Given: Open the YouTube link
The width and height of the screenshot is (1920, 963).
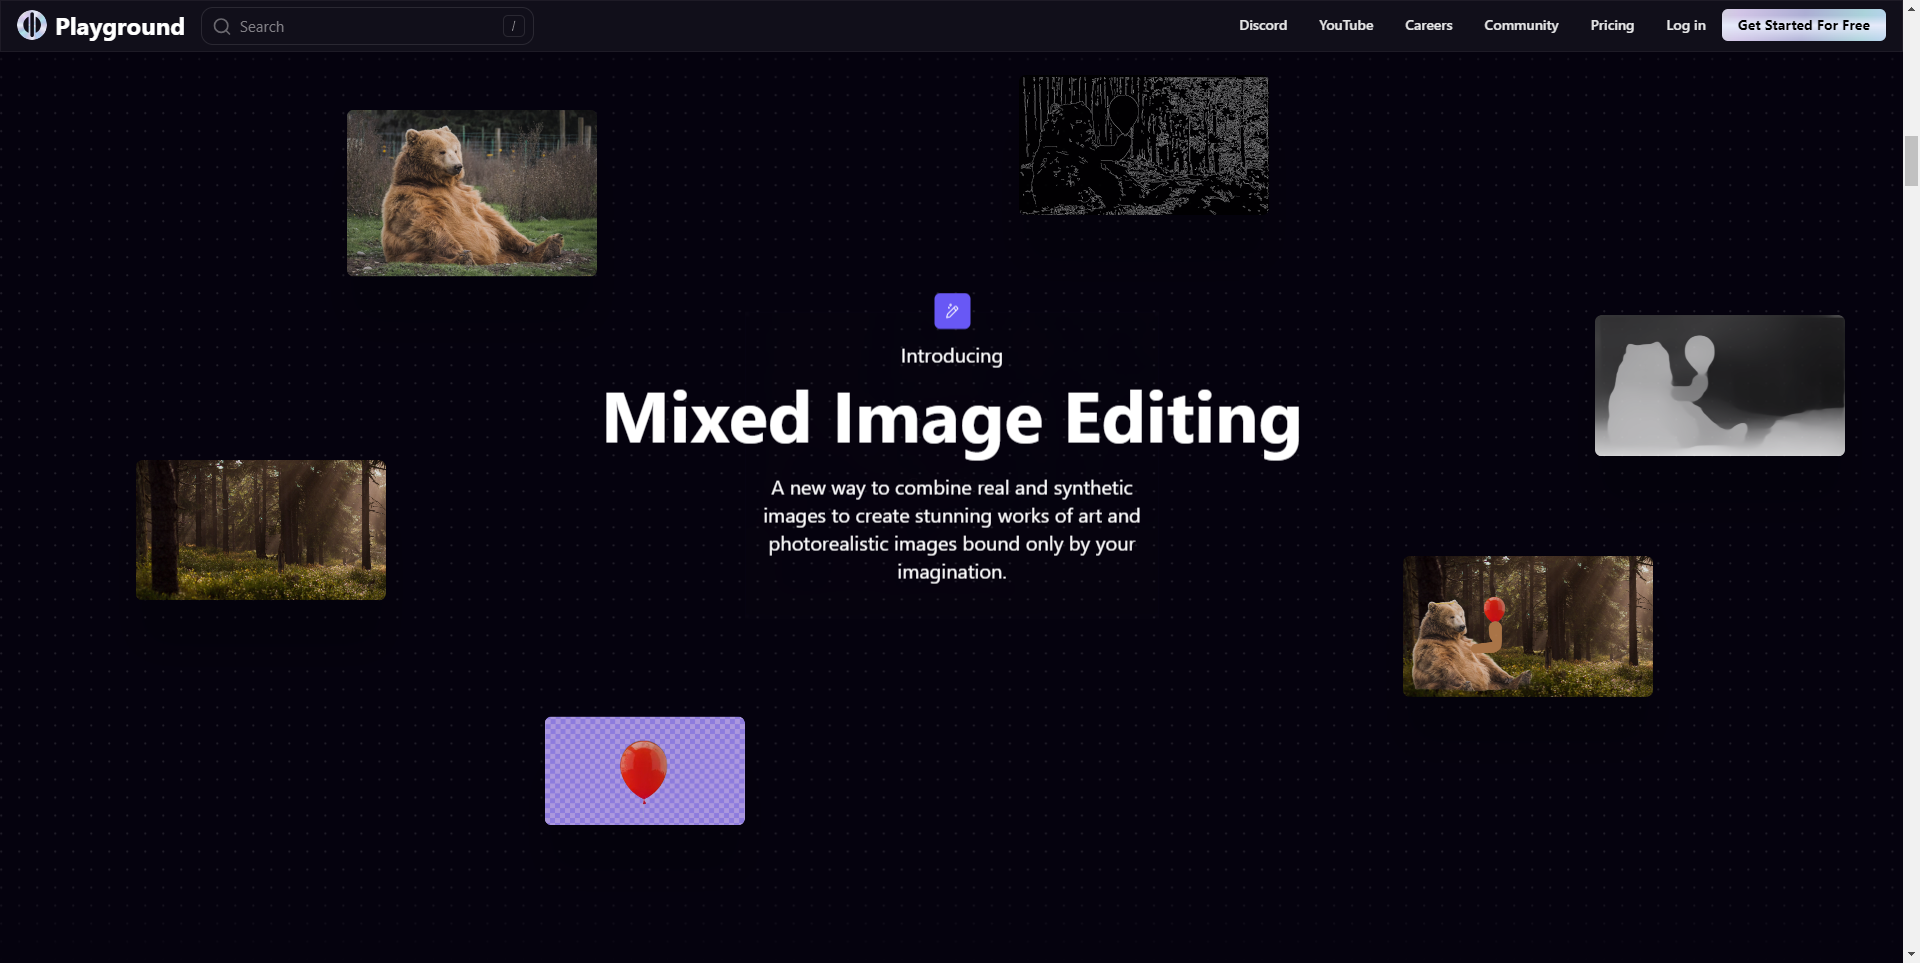Looking at the screenshot, I should point(1346,25).
